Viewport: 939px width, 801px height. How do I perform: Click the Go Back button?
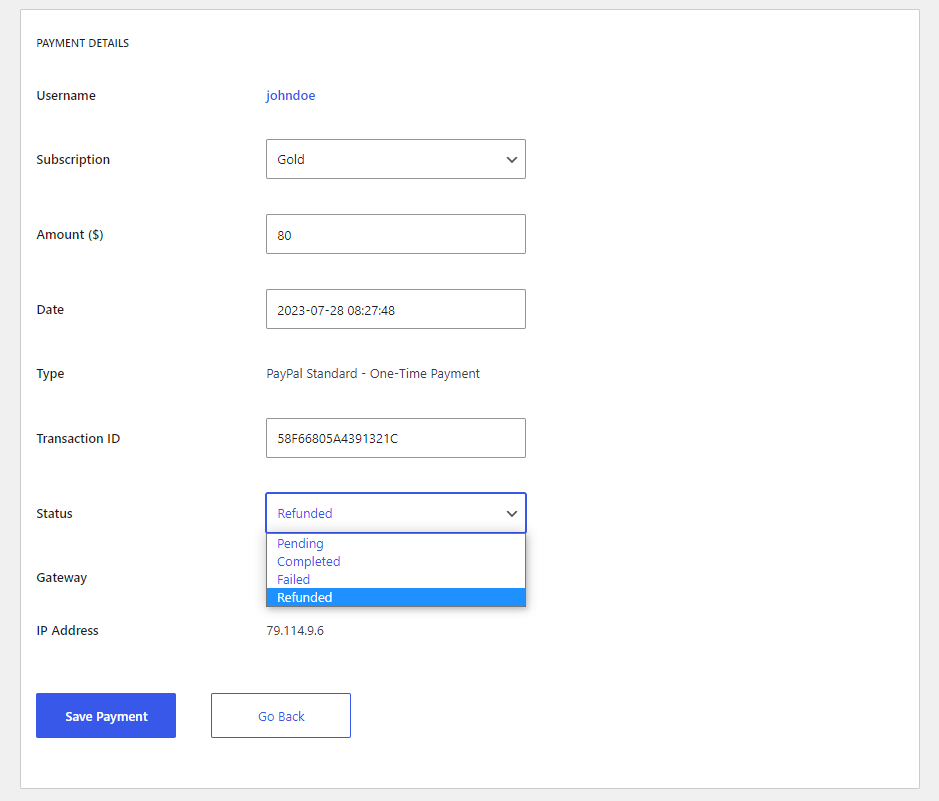coord(281,715)
